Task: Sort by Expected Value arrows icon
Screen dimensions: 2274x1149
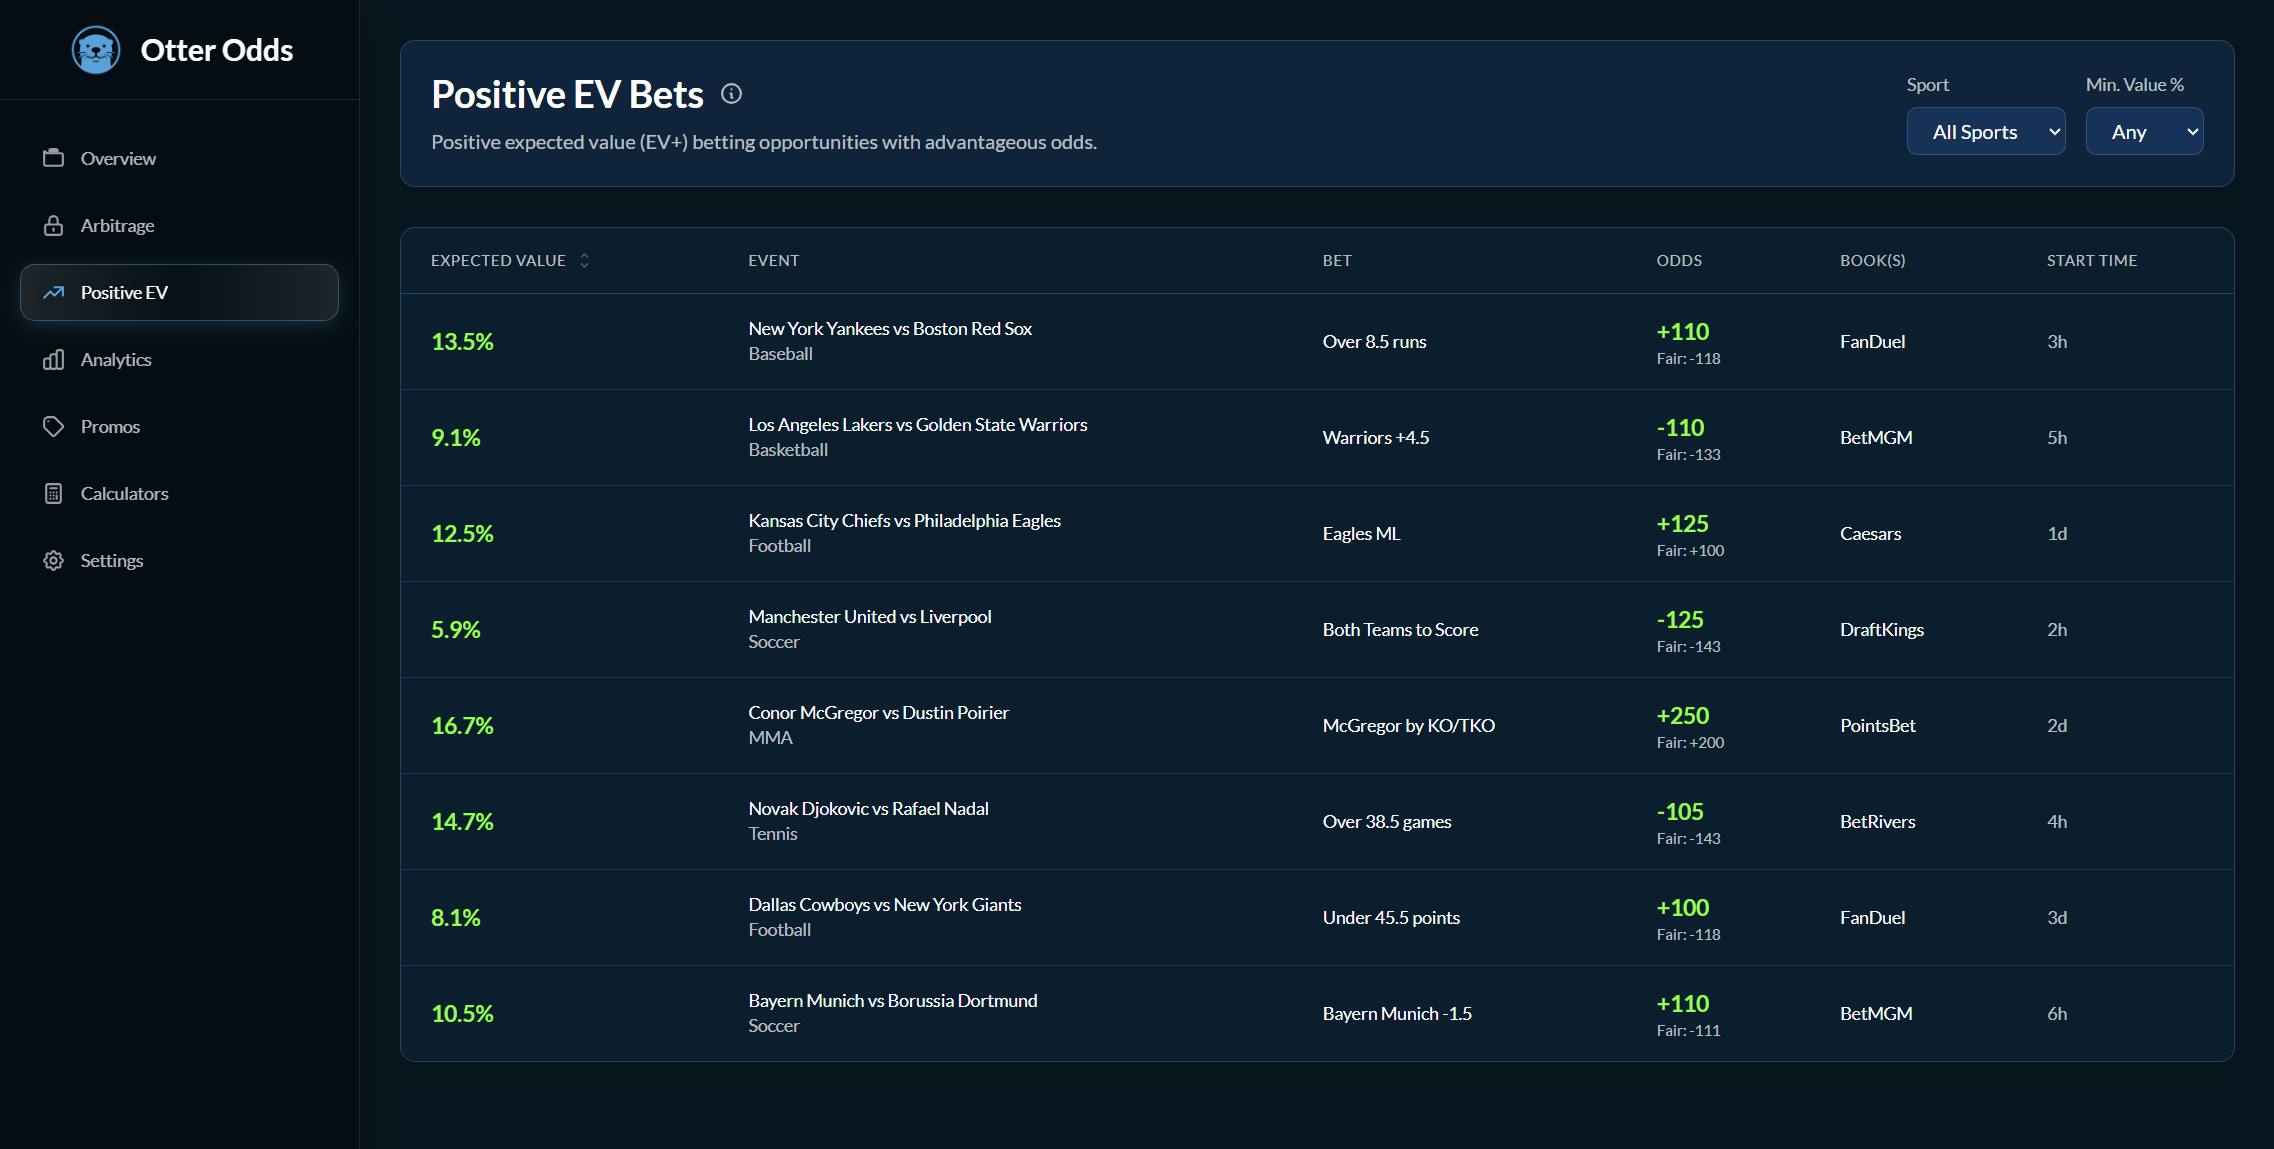Action: coord(585,260)
